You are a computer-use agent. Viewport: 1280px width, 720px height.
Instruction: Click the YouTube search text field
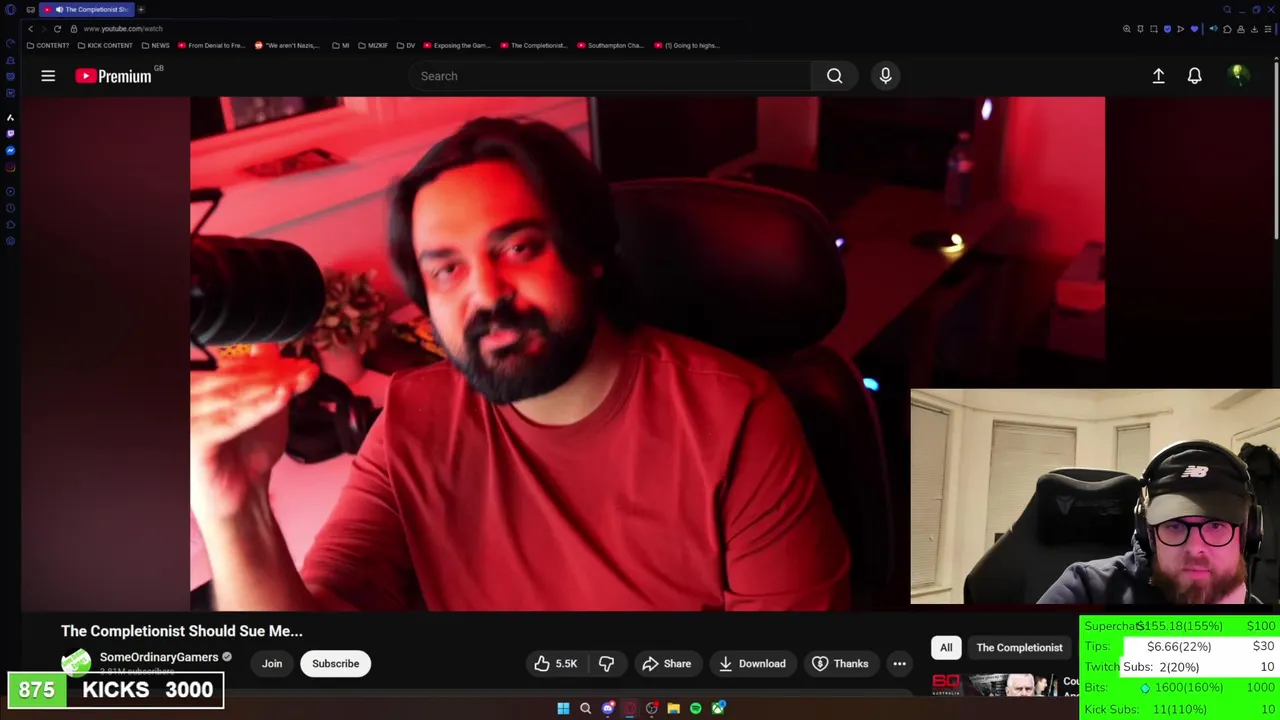click(x=610, y=76)
